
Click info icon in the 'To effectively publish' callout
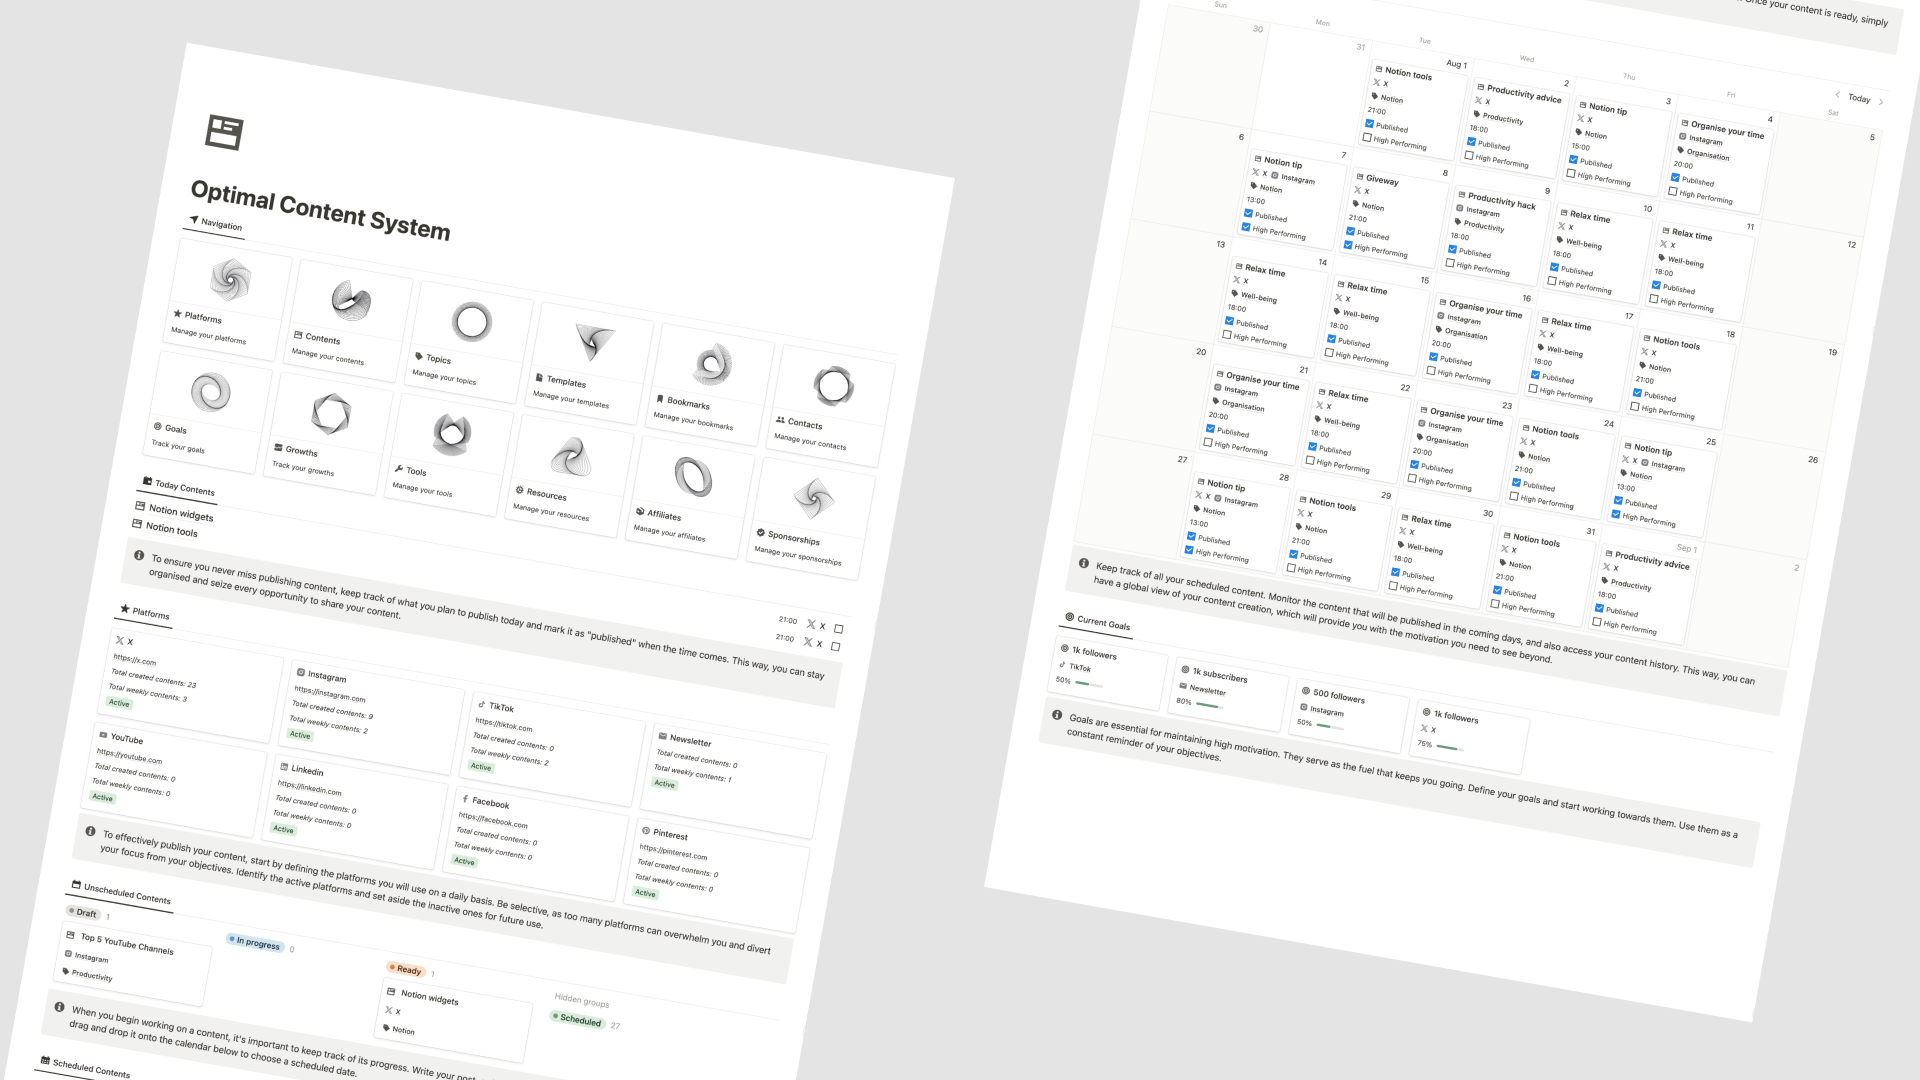pos(90,831)
